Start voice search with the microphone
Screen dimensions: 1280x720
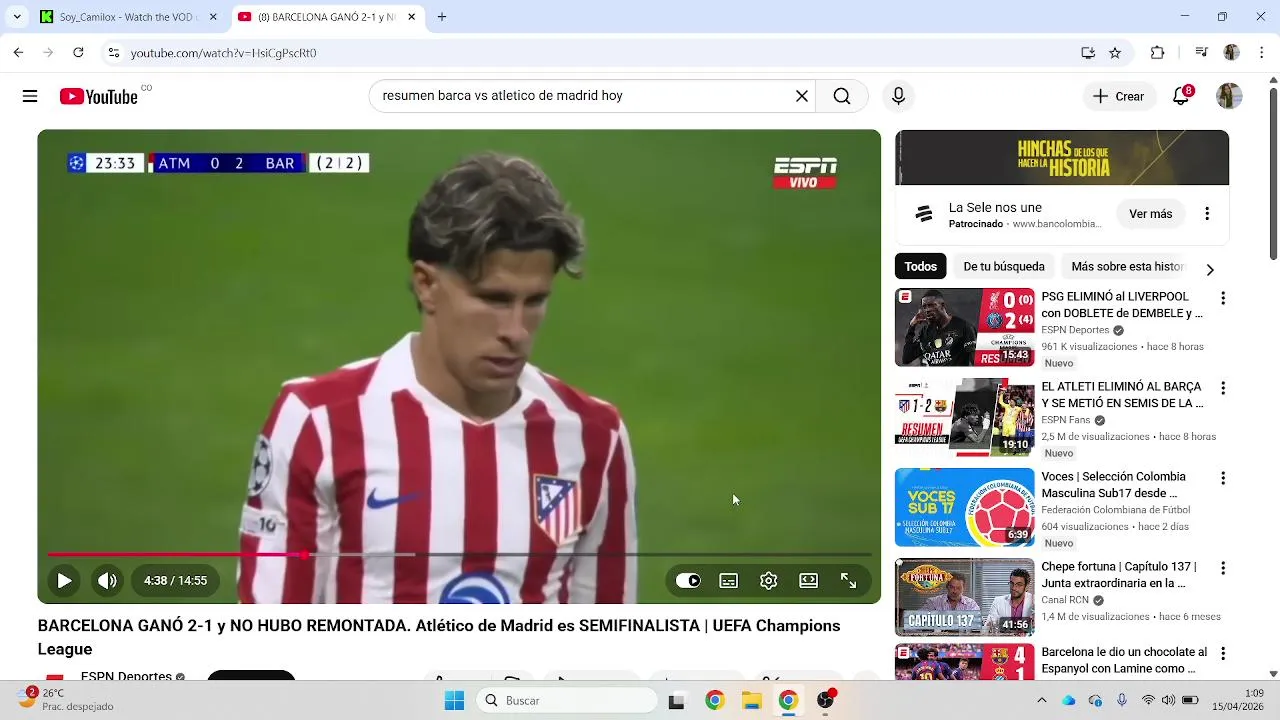pos(898,96)
